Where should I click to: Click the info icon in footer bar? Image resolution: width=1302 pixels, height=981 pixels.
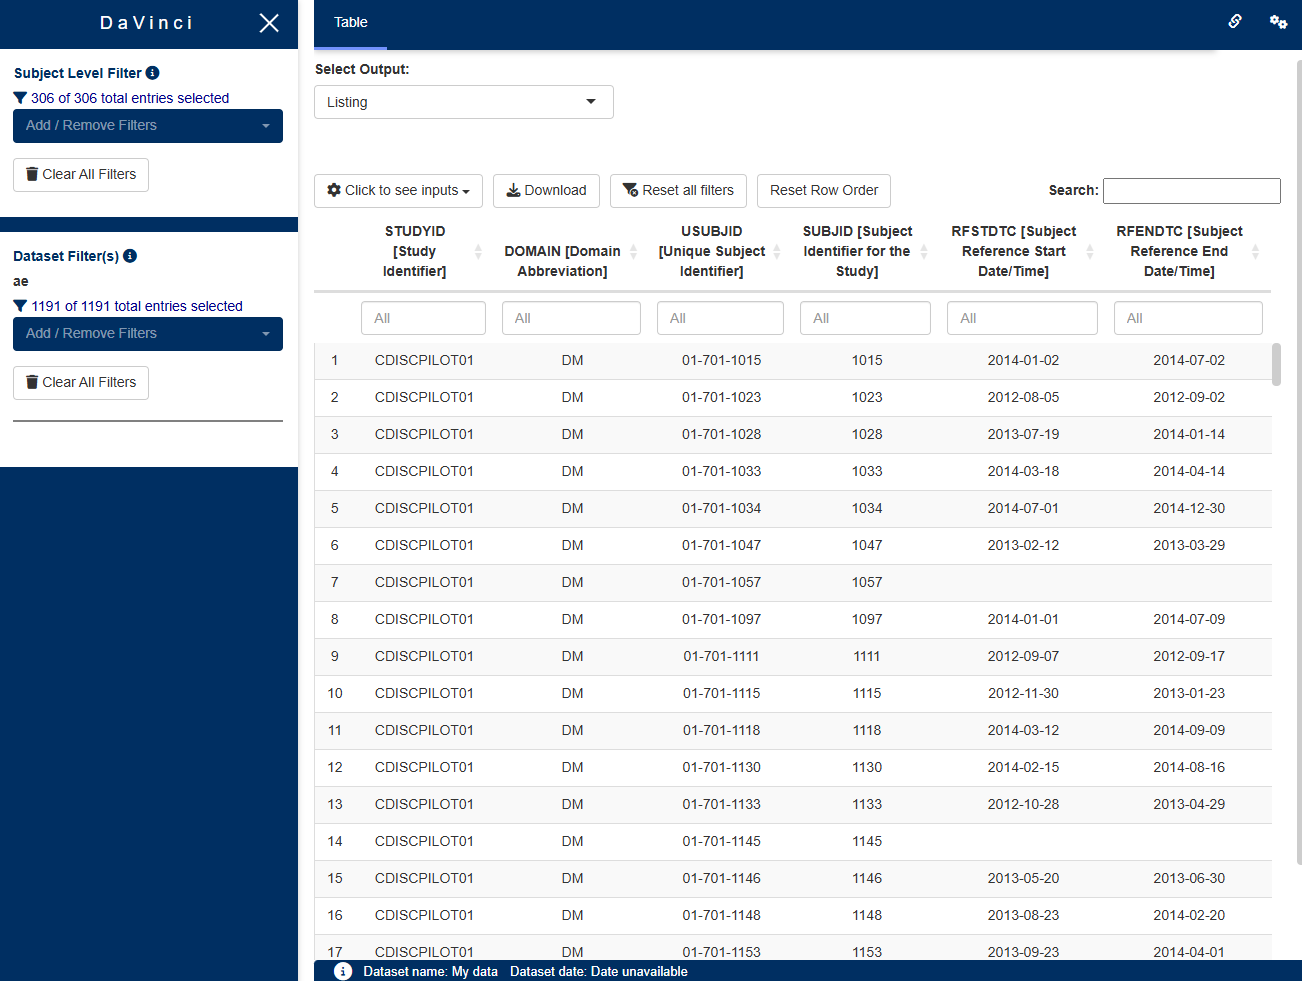point(343,971)
